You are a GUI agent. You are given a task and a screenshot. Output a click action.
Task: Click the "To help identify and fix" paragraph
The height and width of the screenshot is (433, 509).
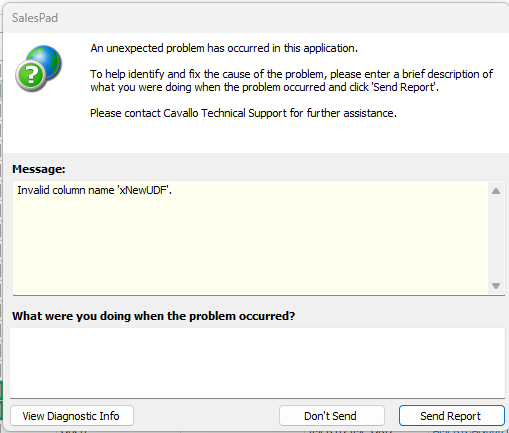[x=292, y=81]
